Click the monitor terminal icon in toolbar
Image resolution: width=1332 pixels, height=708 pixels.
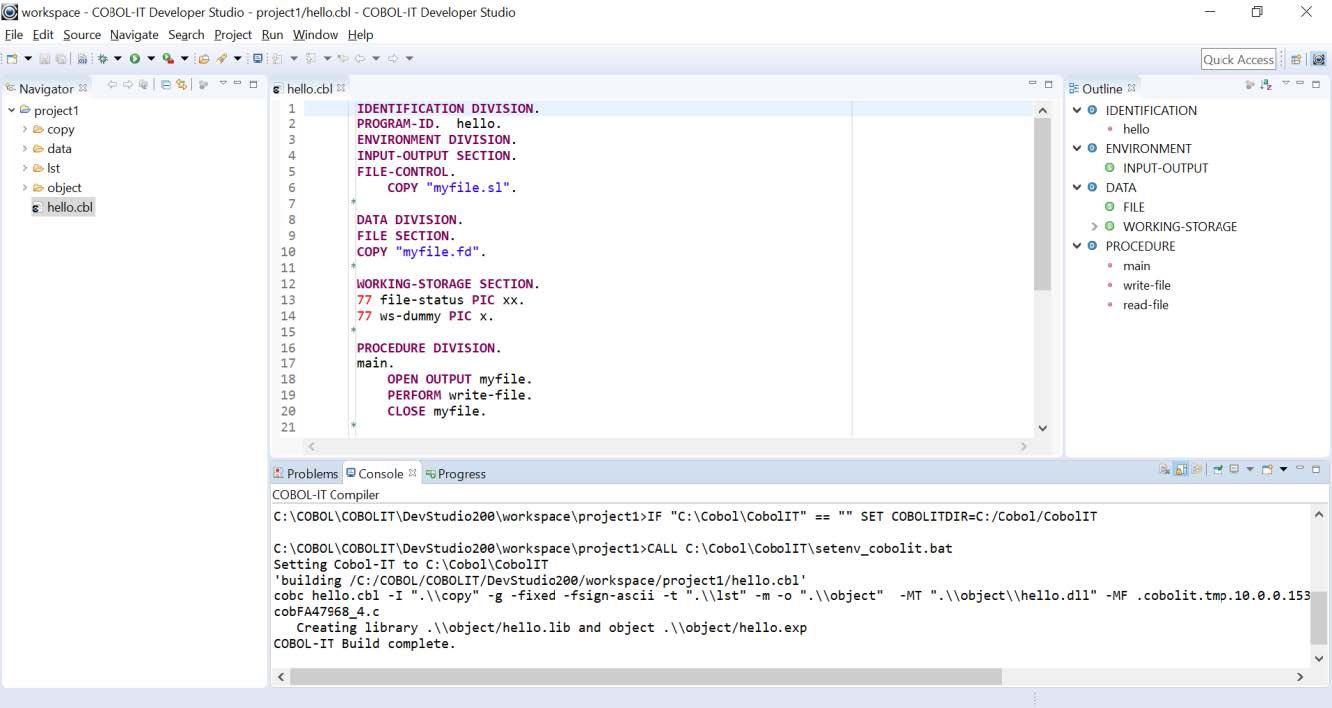[258, 59]
